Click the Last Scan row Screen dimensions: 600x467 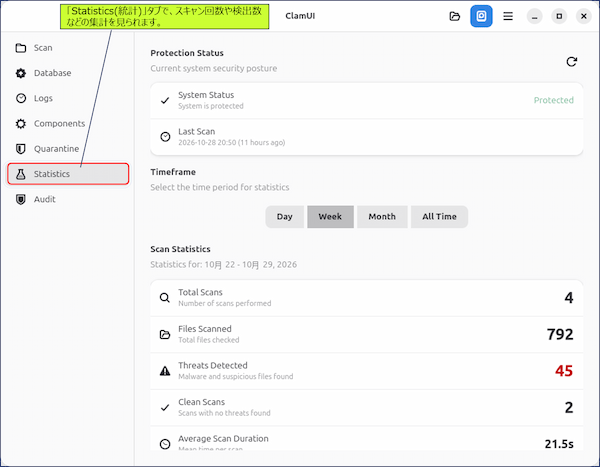pos(367,137)
